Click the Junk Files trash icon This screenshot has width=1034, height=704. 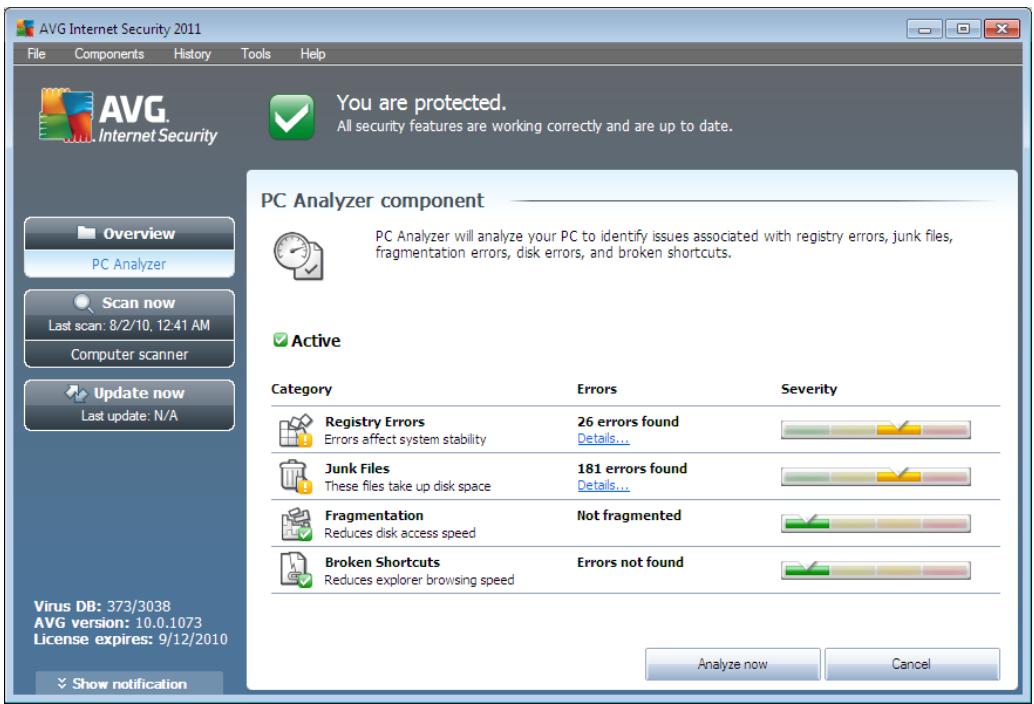coord(295,477)
